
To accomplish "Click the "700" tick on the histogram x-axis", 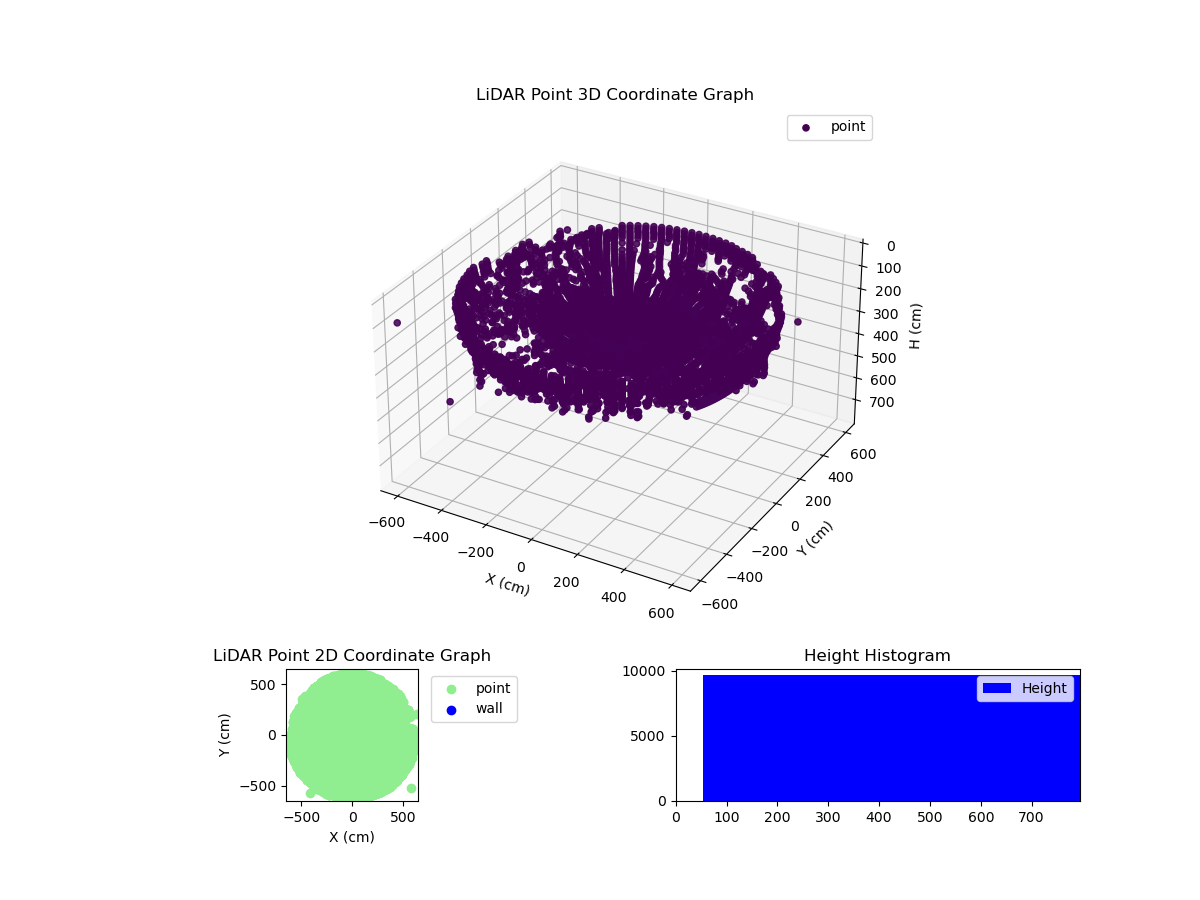I will (1032, 817).
